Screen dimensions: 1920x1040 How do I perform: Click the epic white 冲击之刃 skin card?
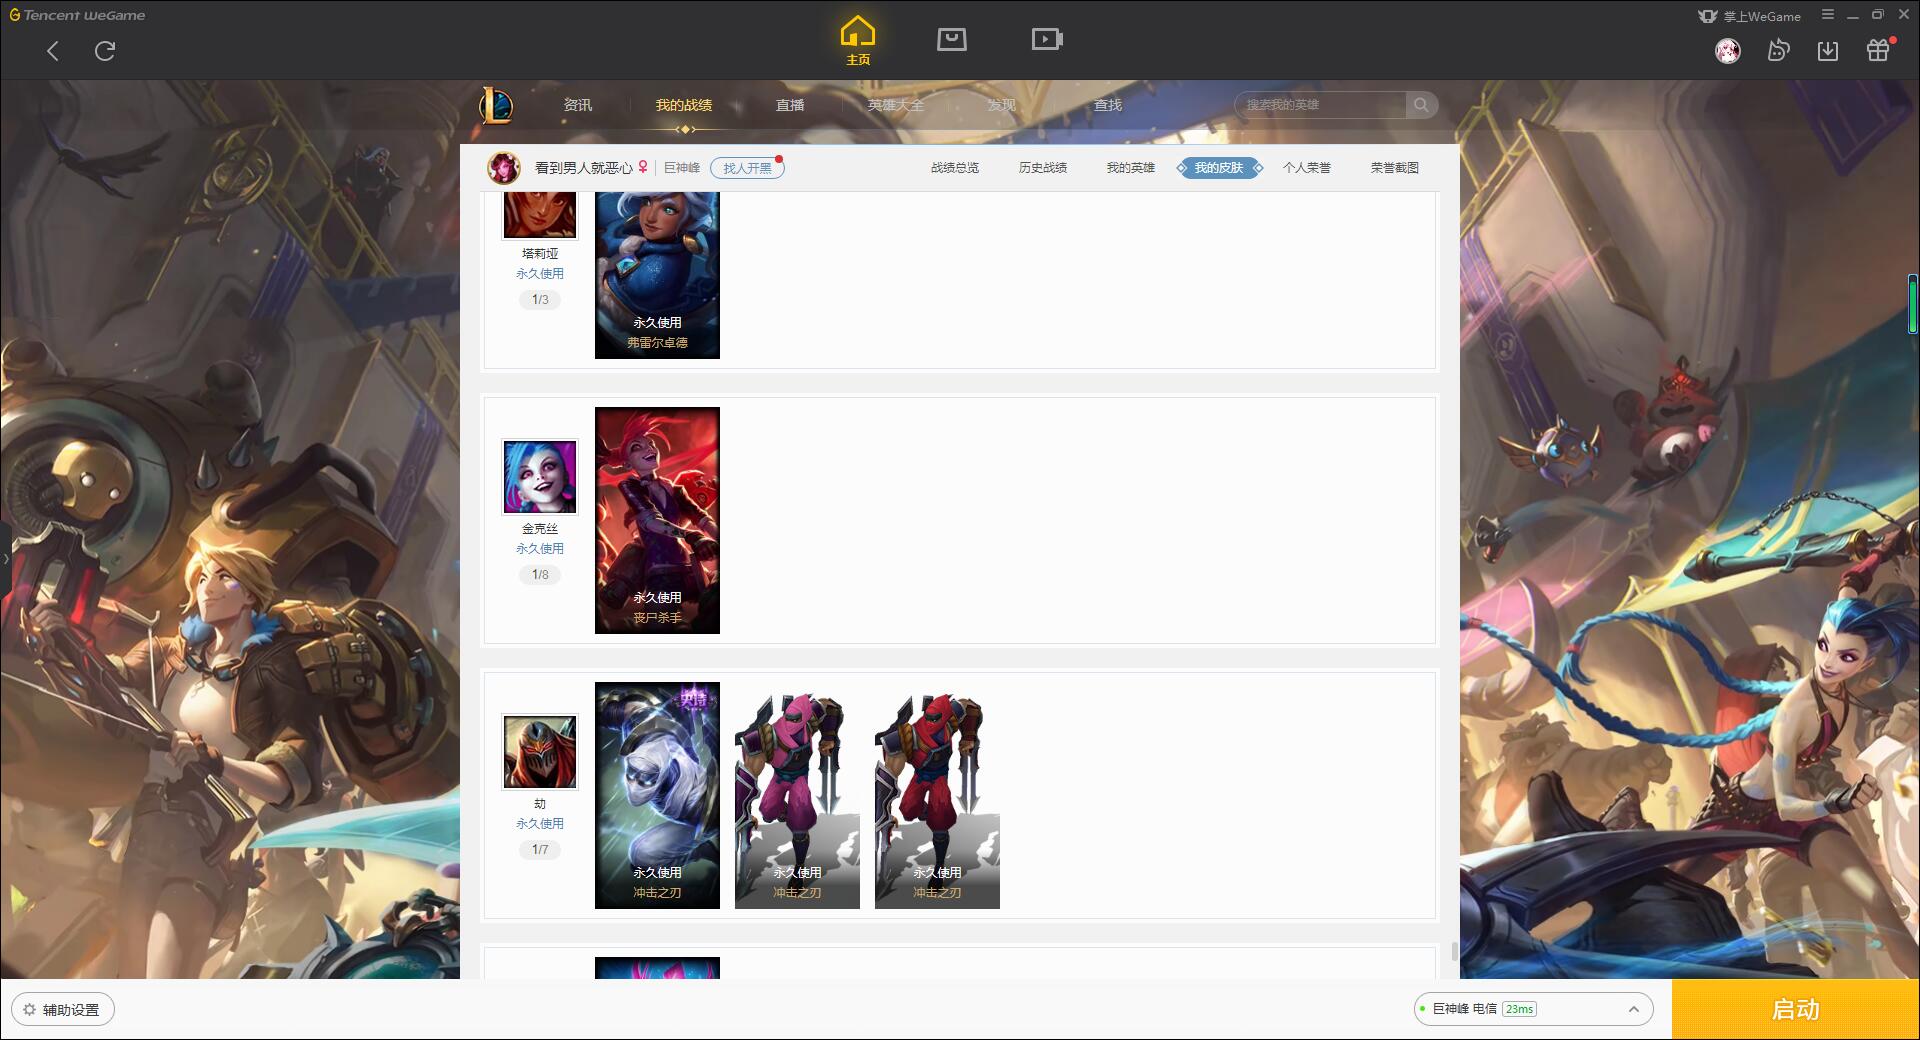tap(657, 795)
